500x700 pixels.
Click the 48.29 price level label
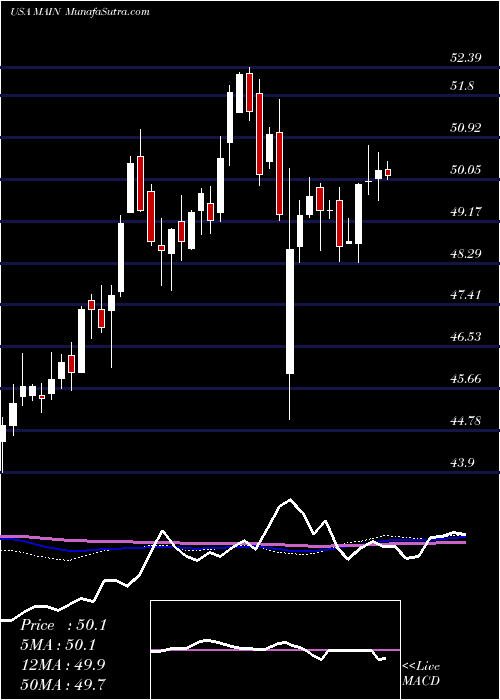[x=467, y=254]
